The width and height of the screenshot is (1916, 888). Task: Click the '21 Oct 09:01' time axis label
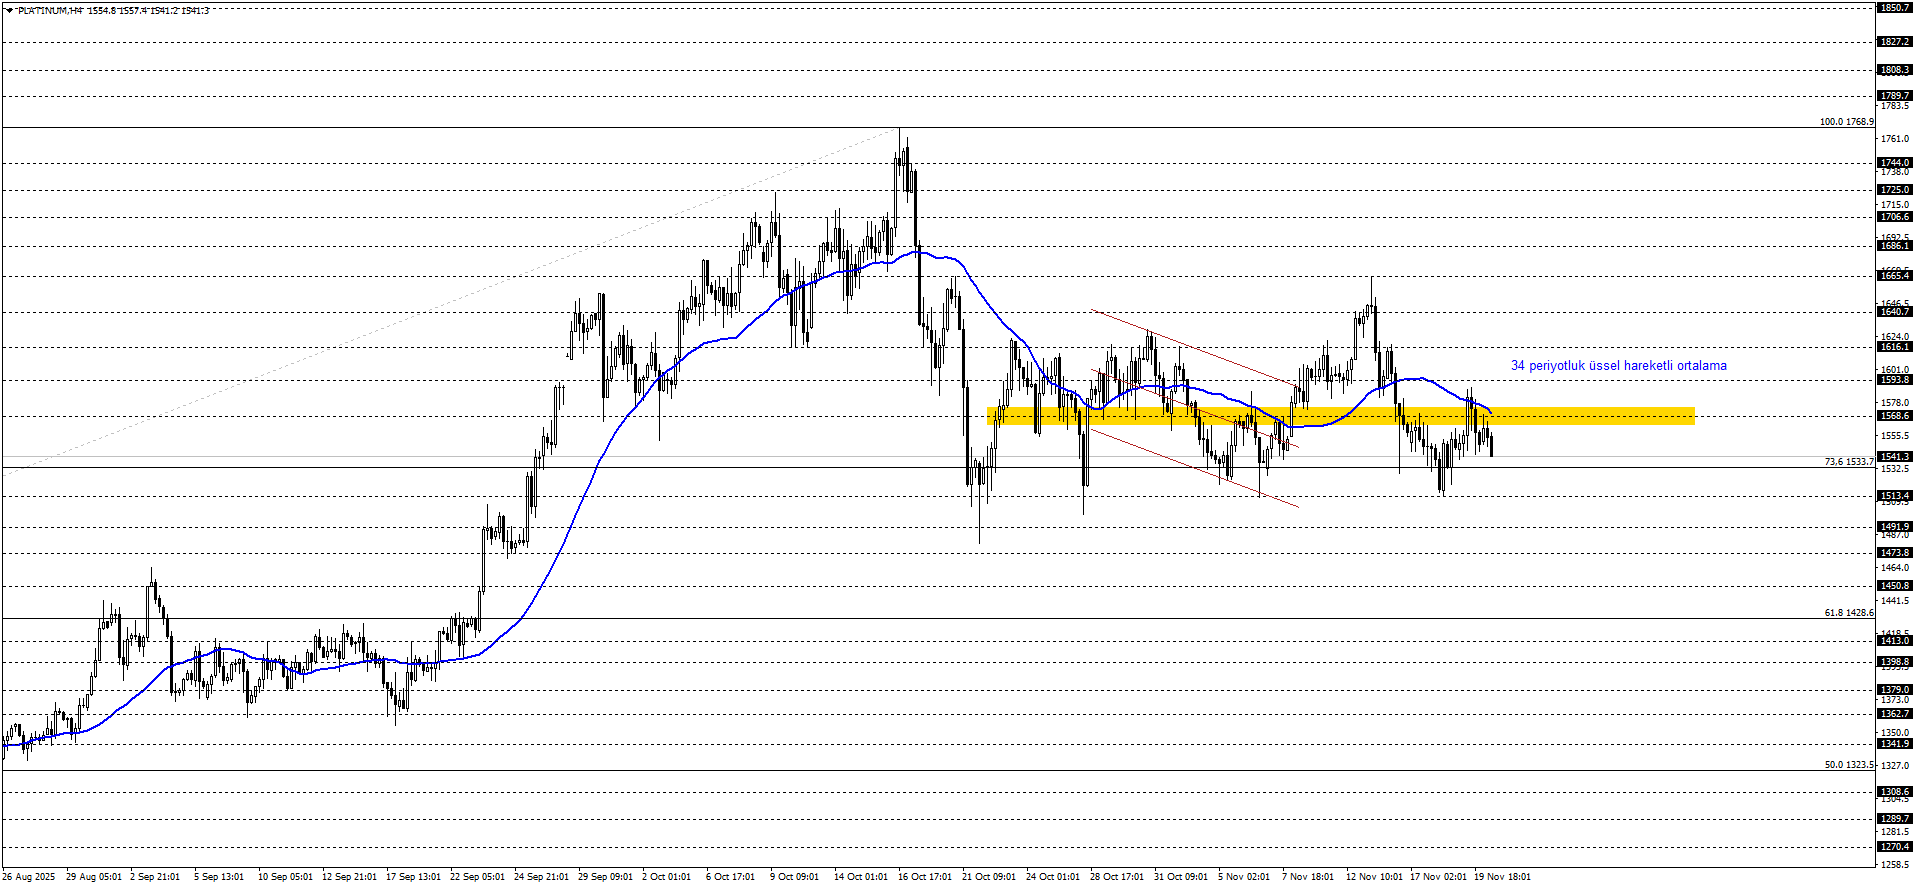click(x=989, y=877)
